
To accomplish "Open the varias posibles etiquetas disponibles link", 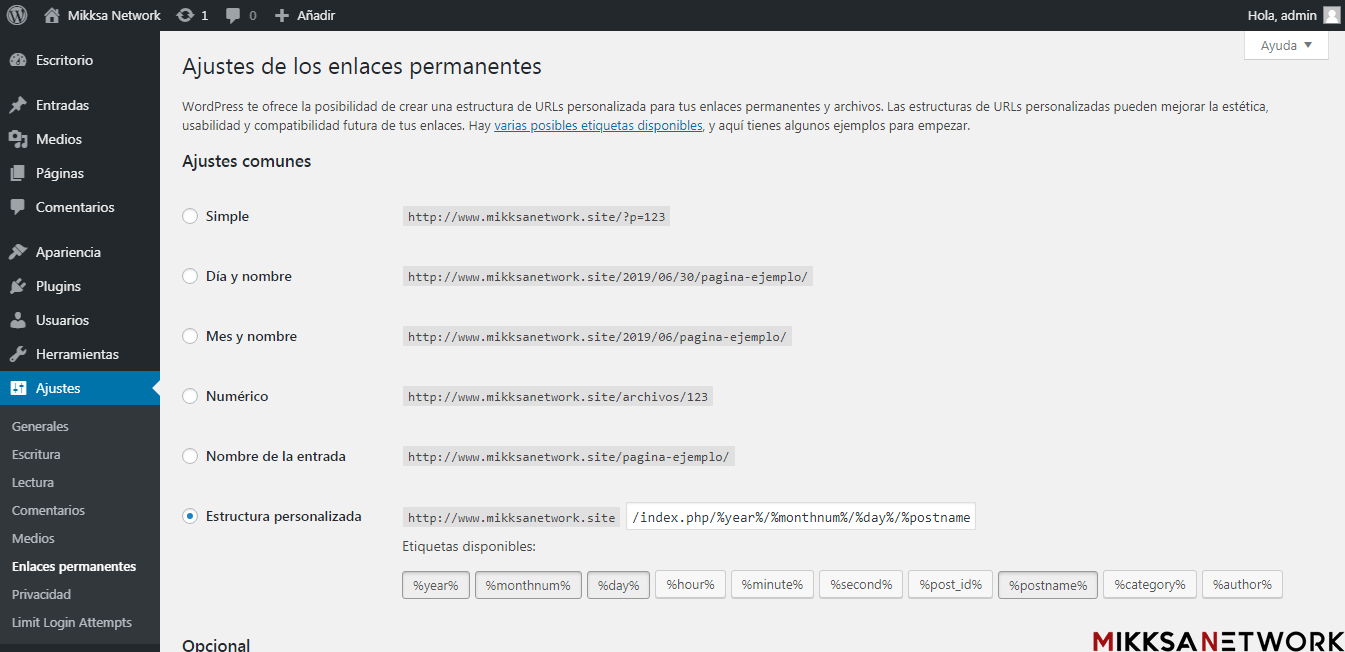I will click(x=598, y=126).
